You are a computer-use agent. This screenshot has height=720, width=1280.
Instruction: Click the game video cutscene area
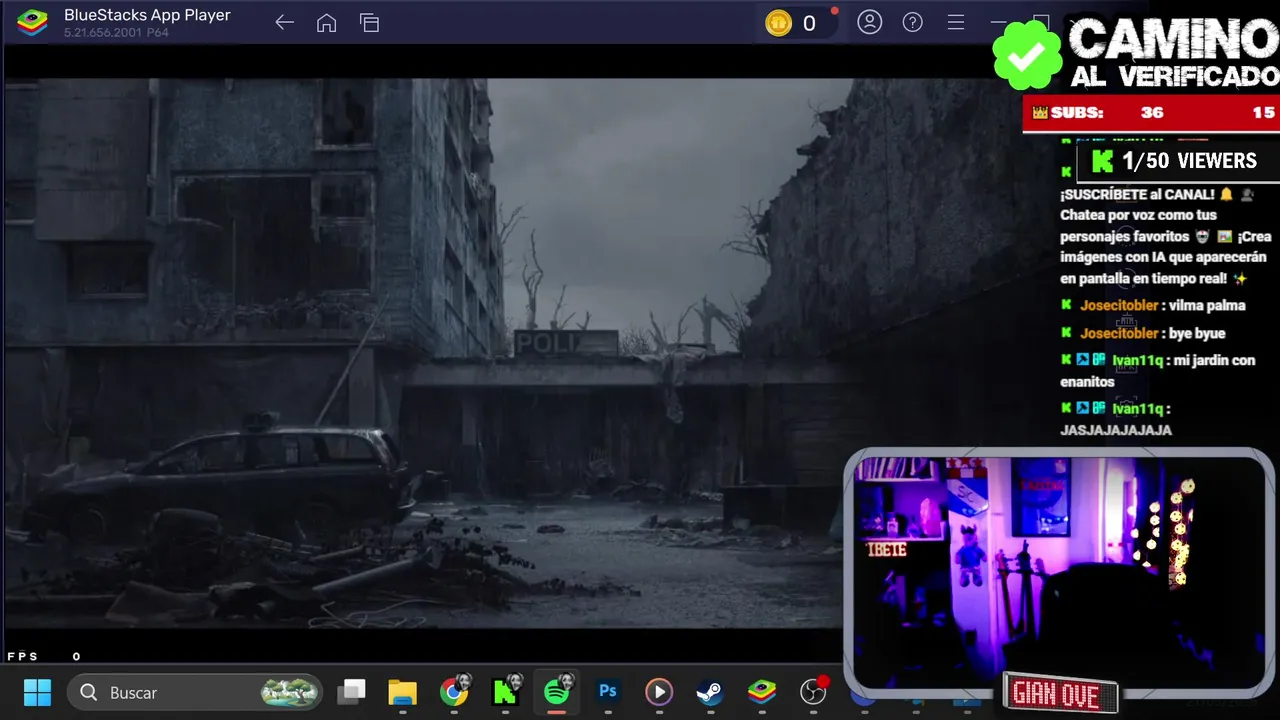(424, 353)
